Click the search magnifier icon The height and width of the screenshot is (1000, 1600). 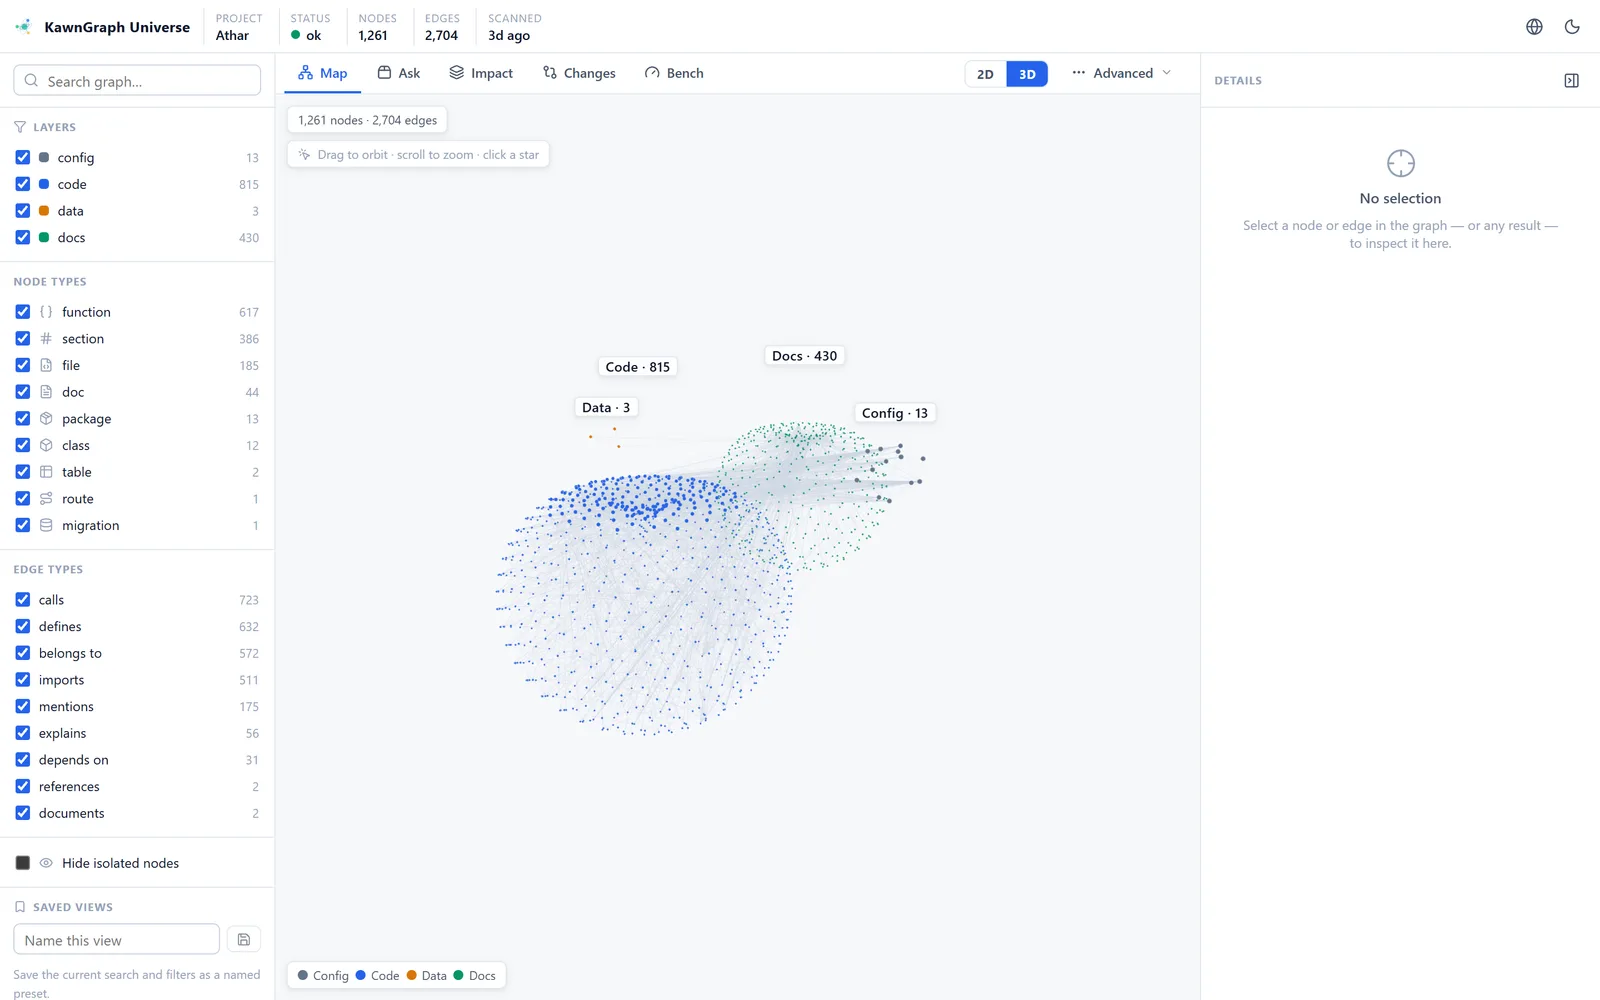(x=31, y=81)
